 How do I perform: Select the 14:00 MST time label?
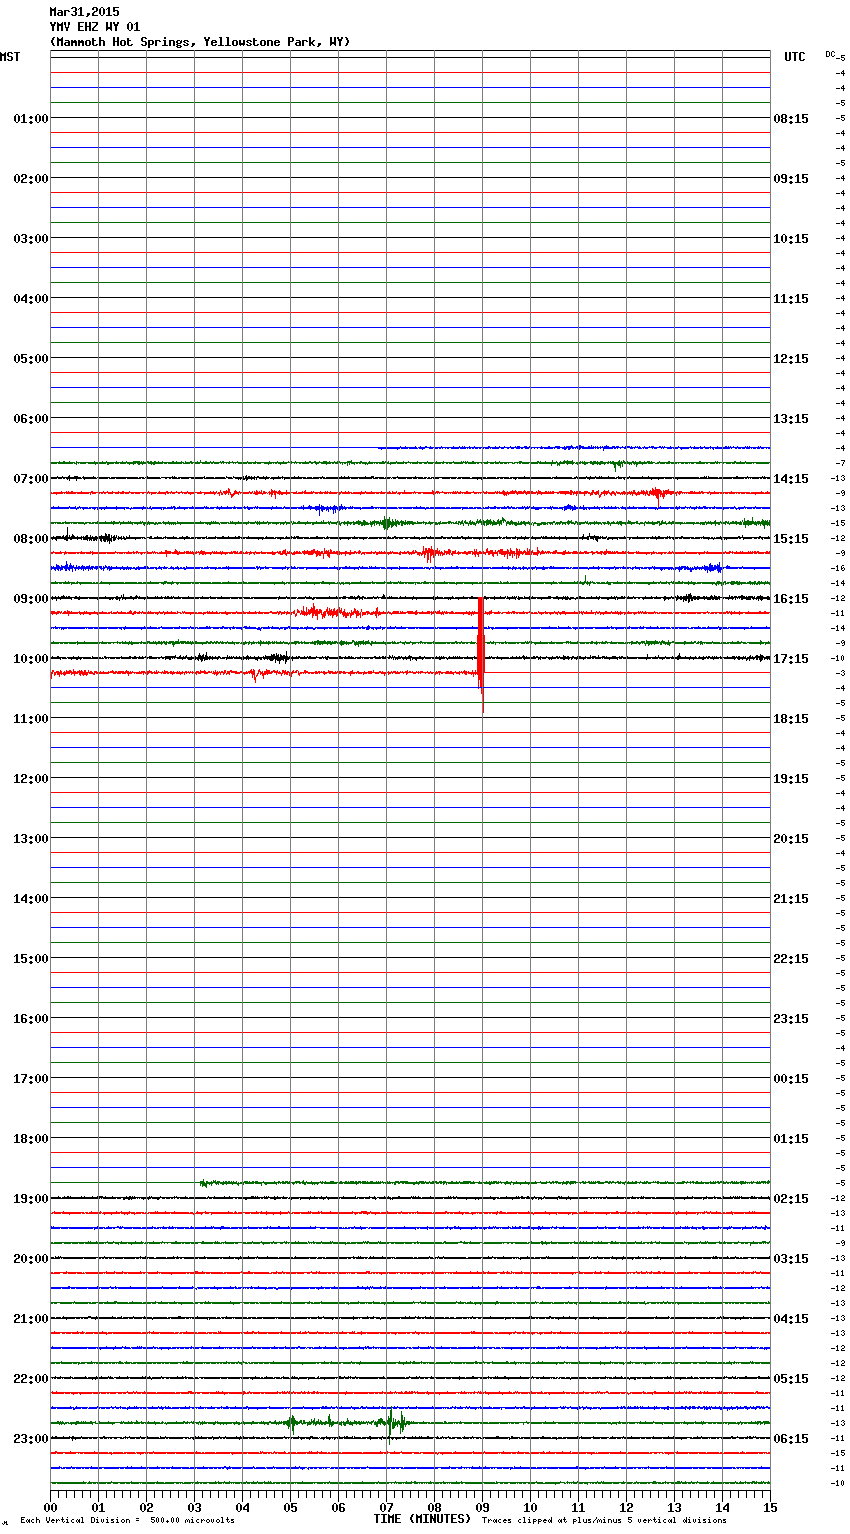click(x=31, y=899)
